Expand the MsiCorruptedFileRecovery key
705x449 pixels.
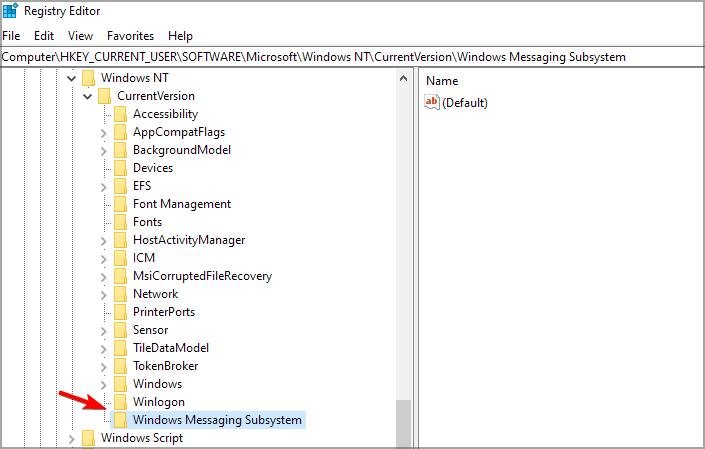click(104, 277)
